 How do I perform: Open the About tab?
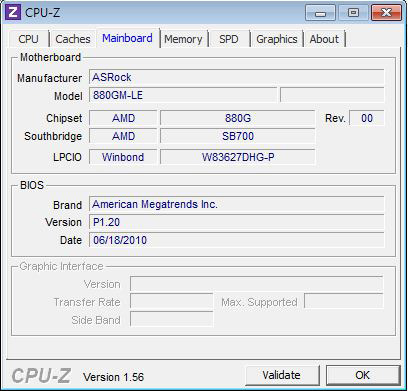(x=324, y=39)
